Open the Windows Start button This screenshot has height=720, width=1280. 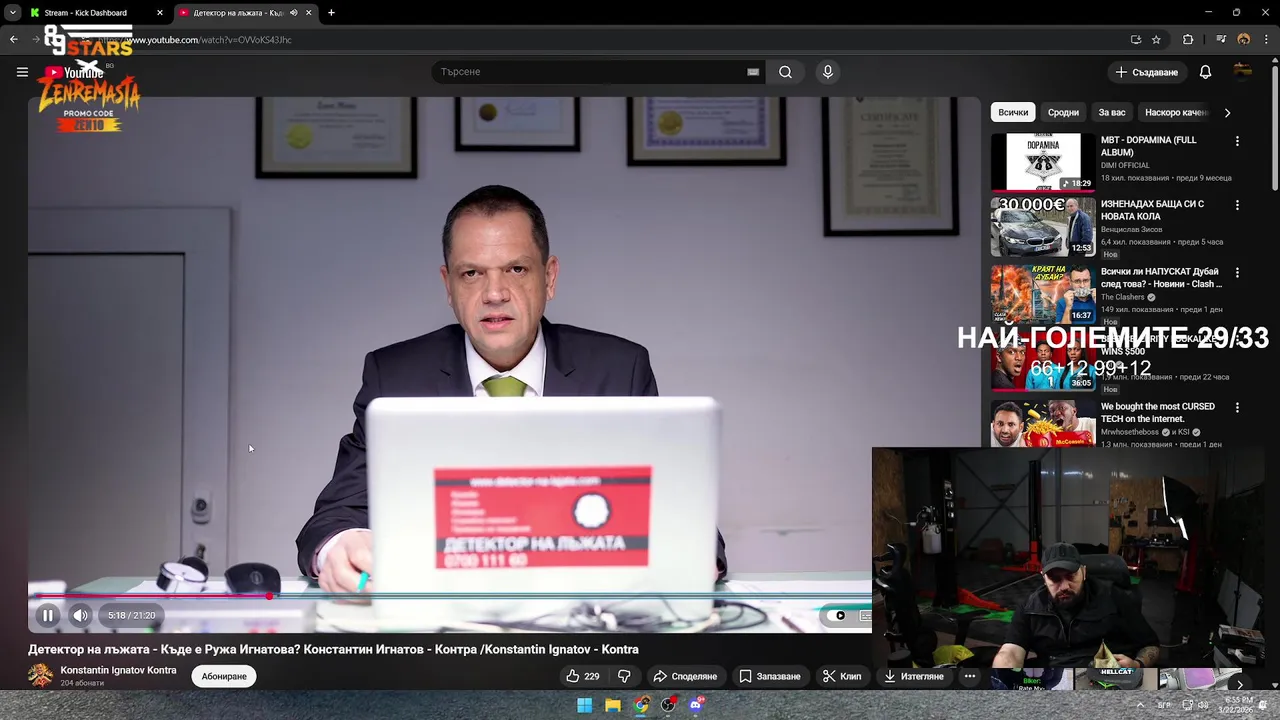click(x=585, y=705)
